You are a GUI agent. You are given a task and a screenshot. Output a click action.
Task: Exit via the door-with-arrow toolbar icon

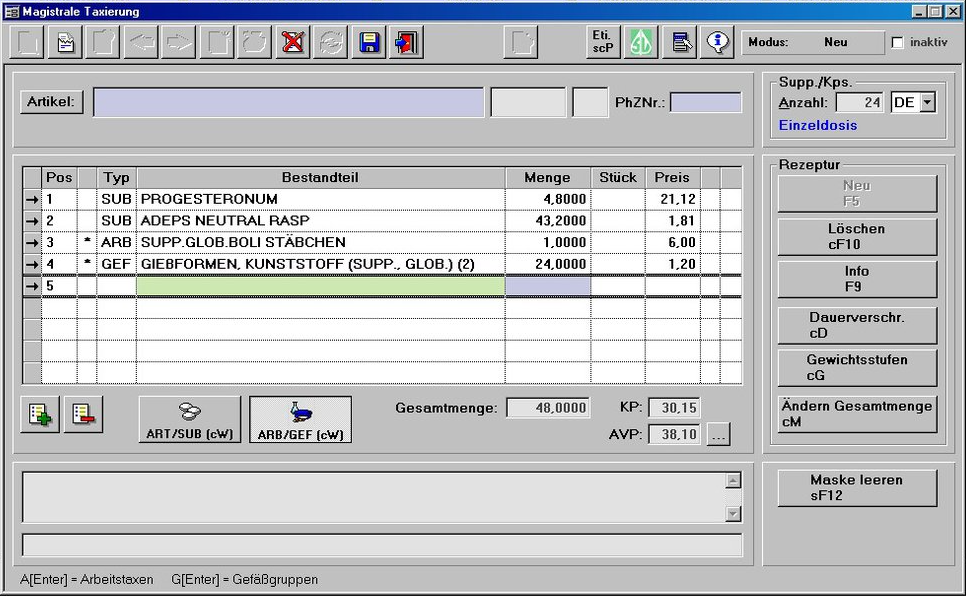click(x=405, y=41)
